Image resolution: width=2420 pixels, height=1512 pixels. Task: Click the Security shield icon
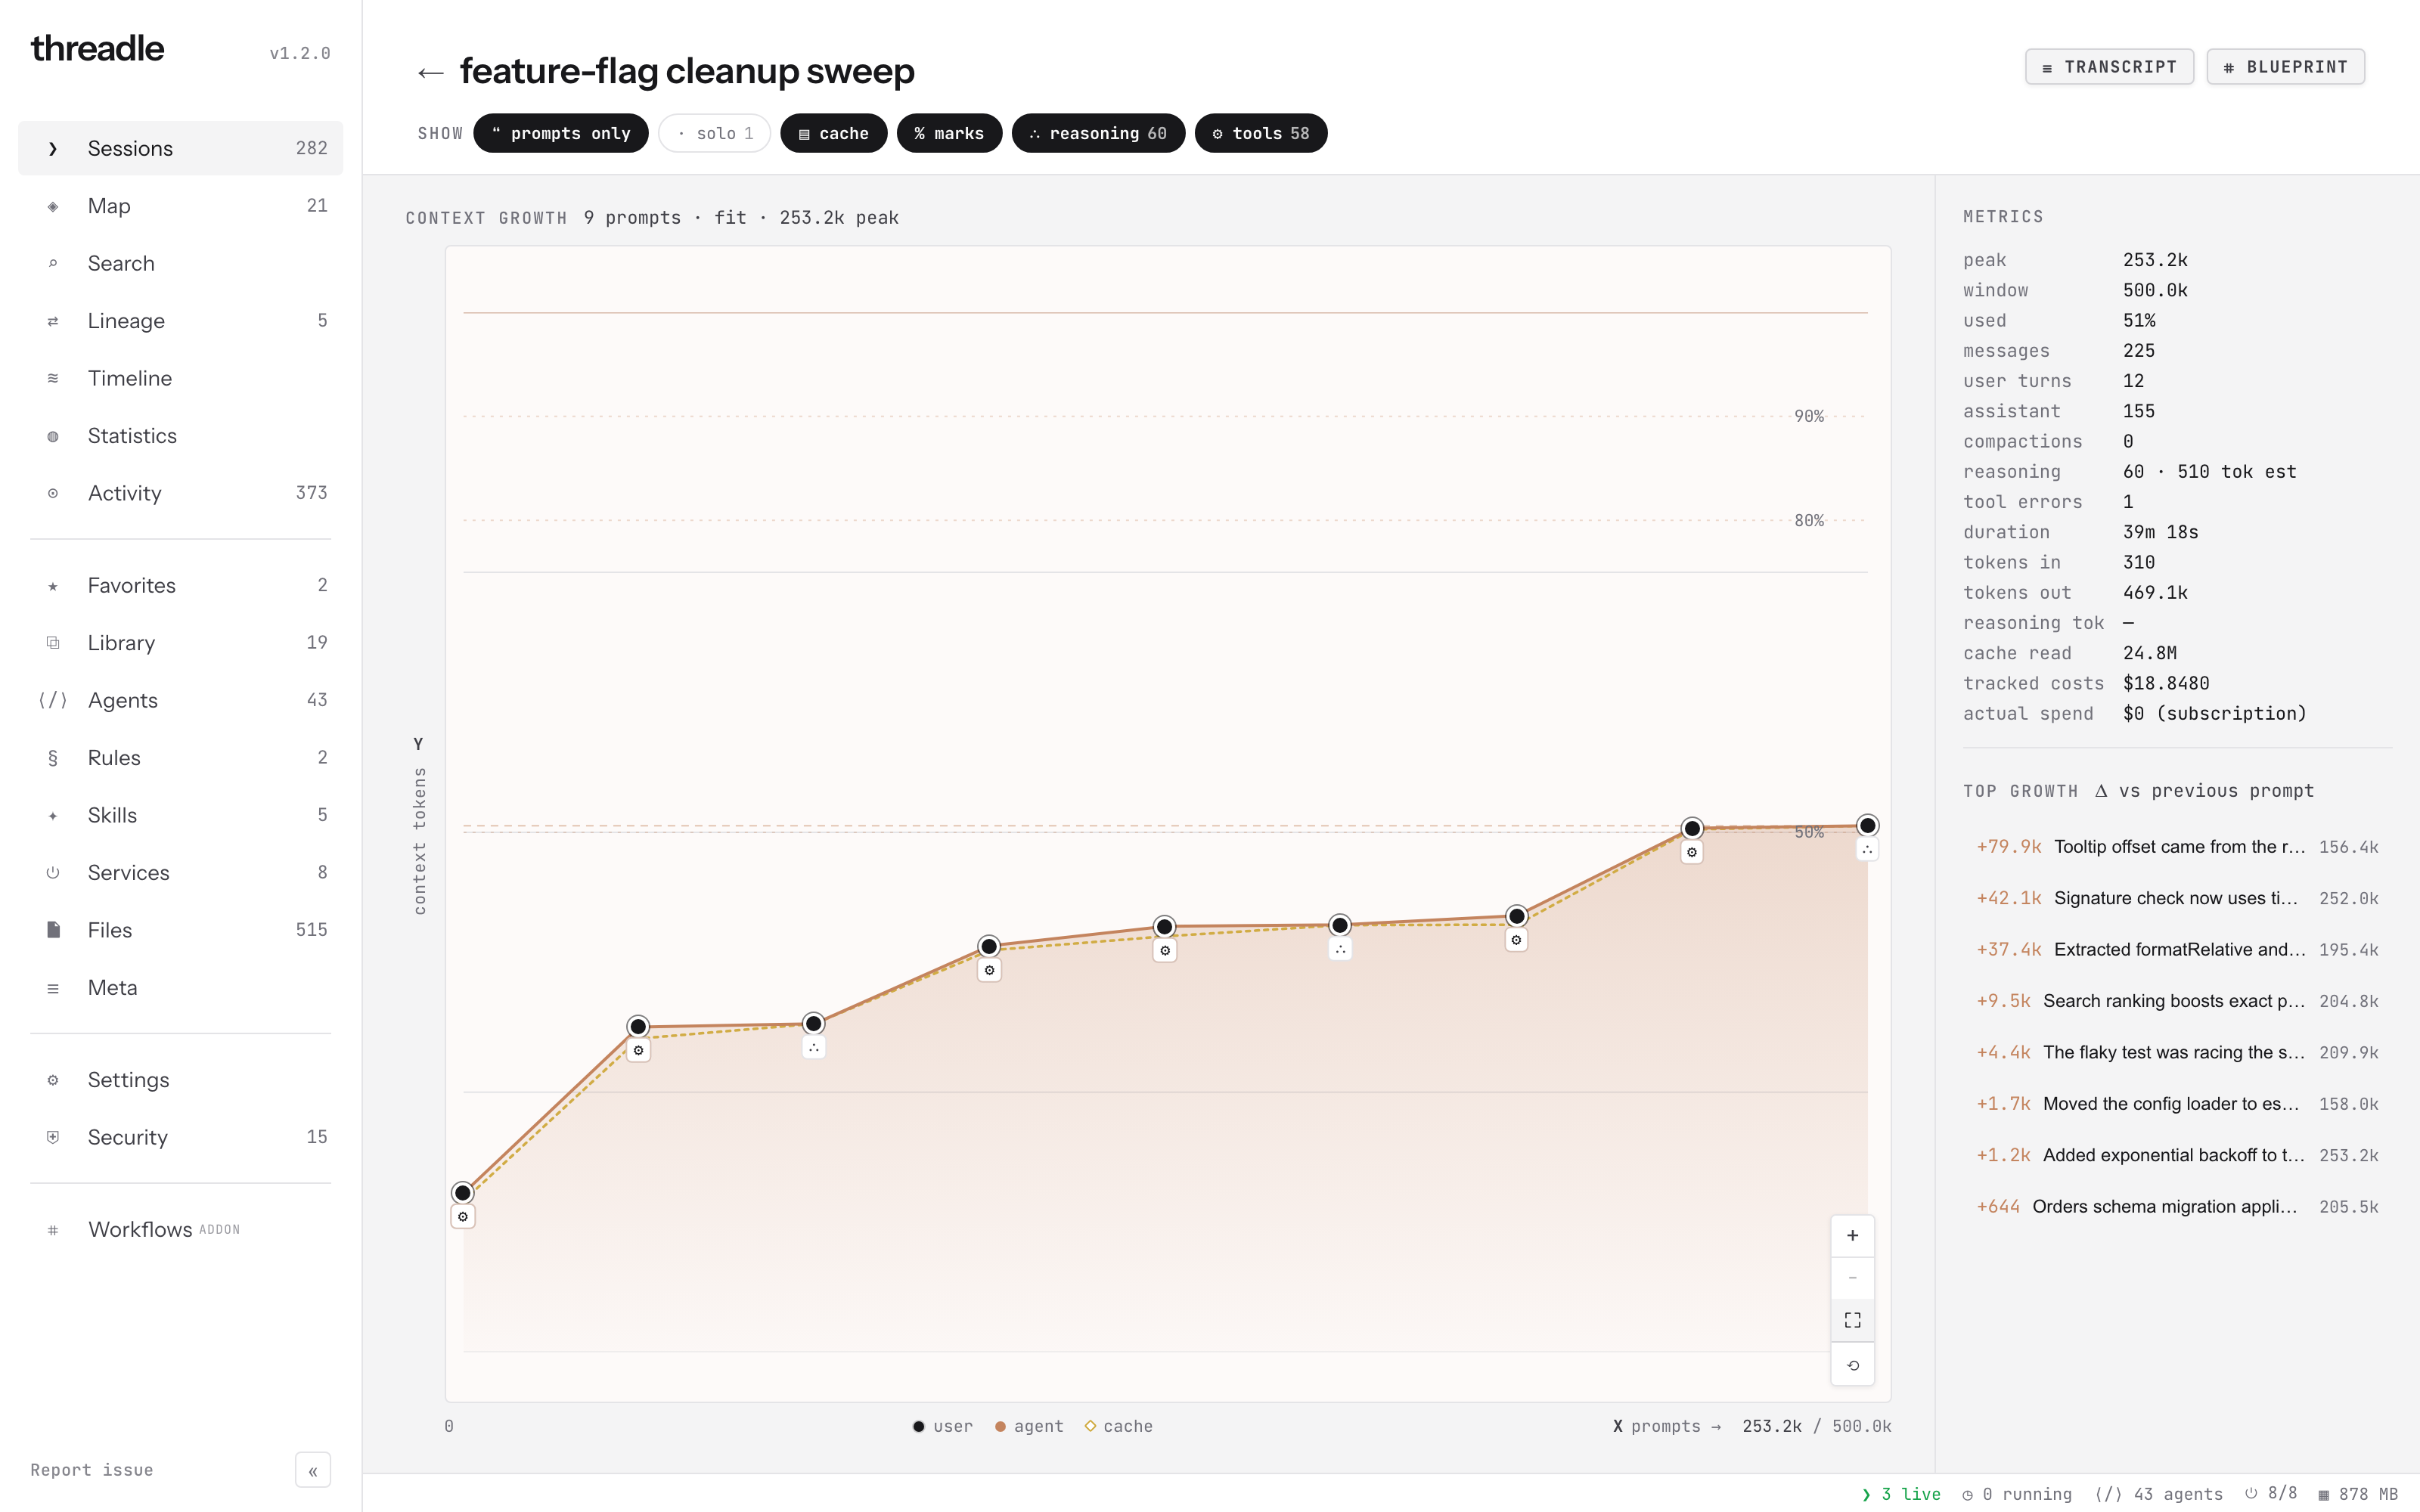[53, 1137]
